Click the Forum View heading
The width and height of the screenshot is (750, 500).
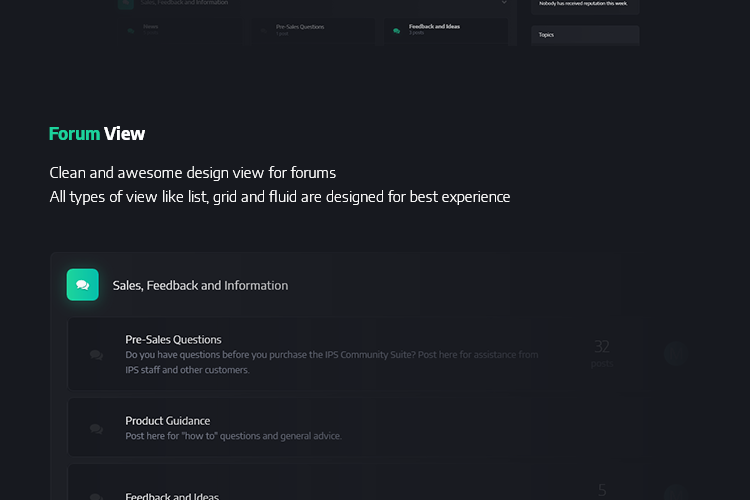97,134
